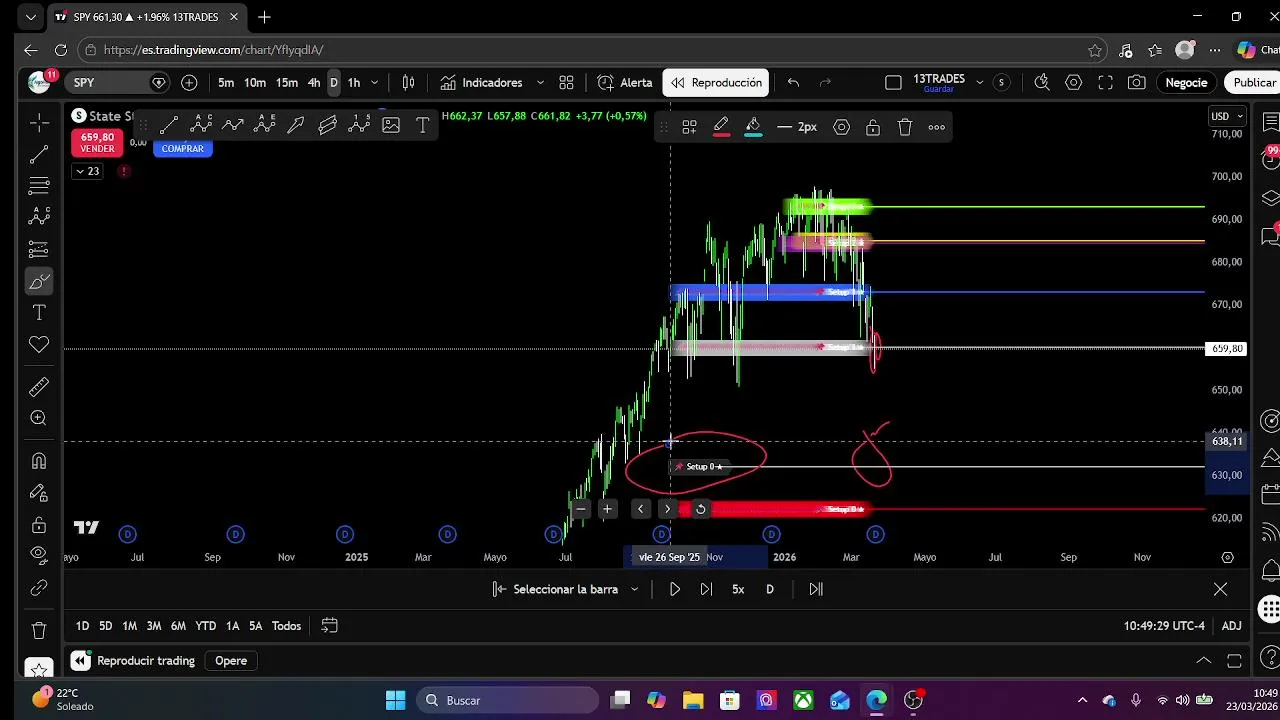Open indicator templates grid icon

[566, 83]
